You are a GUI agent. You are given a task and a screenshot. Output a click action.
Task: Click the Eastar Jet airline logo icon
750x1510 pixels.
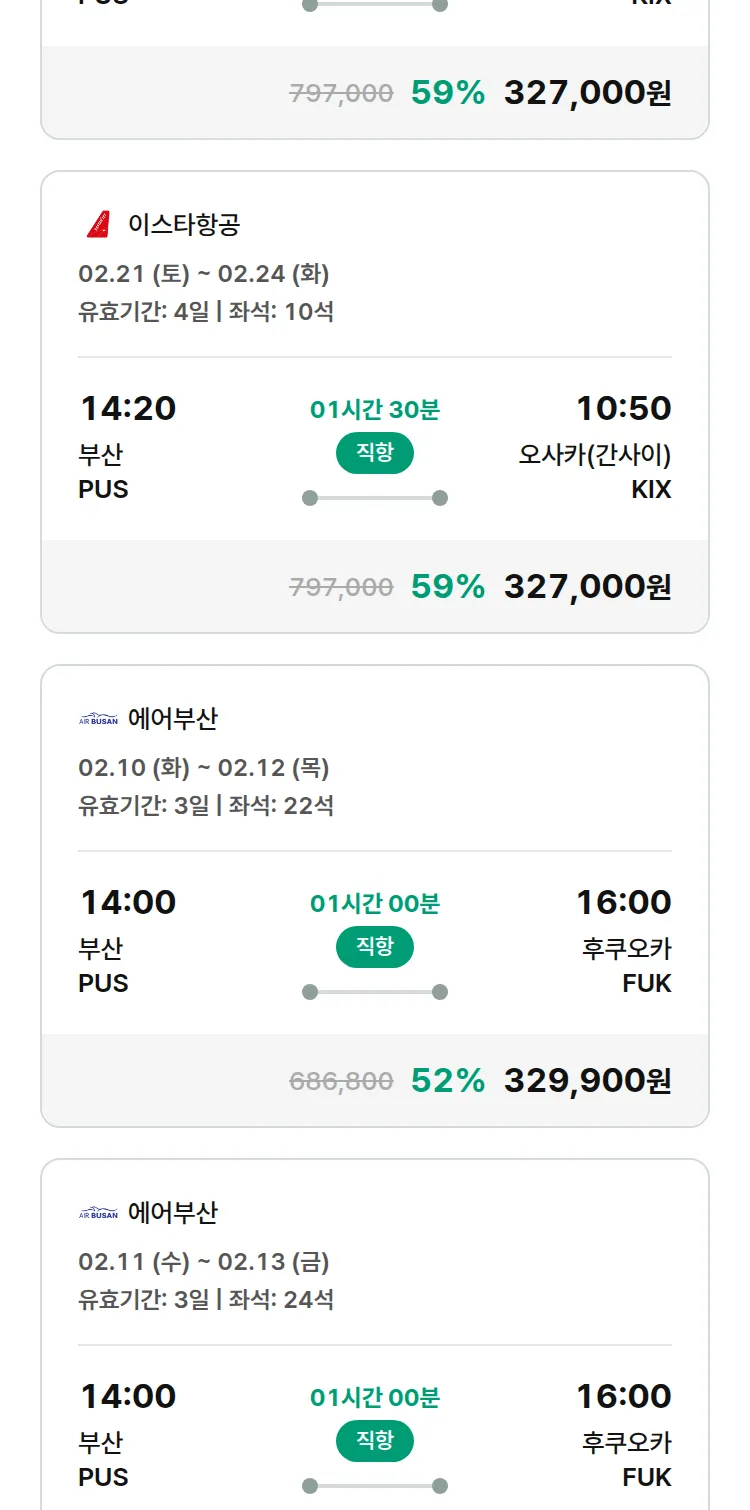point(98,225)
